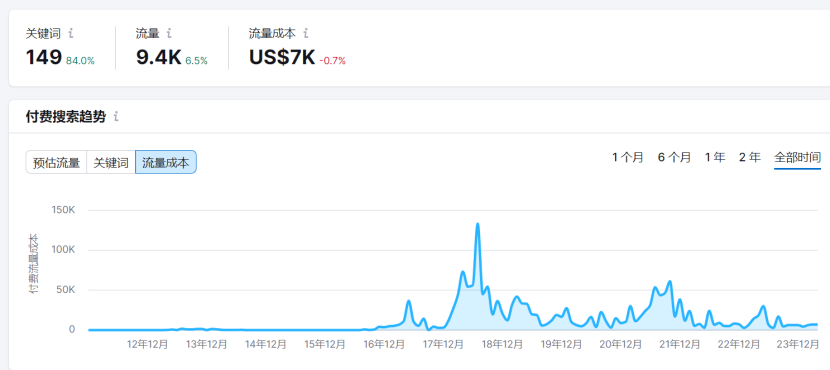Click the 17年12月 x-axis label
This screenshot has height=370, width=830.
point(443,345)
